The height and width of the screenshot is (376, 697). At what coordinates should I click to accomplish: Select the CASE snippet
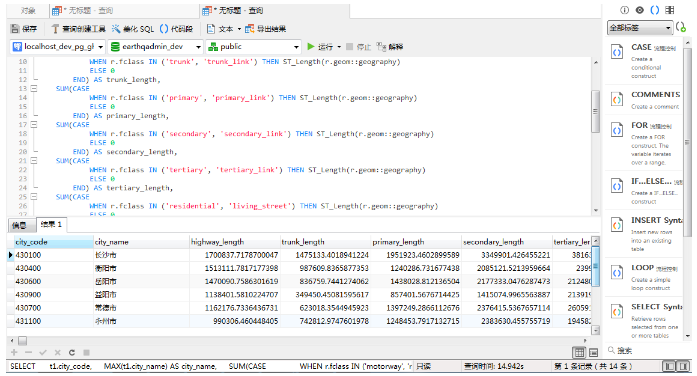644,61
